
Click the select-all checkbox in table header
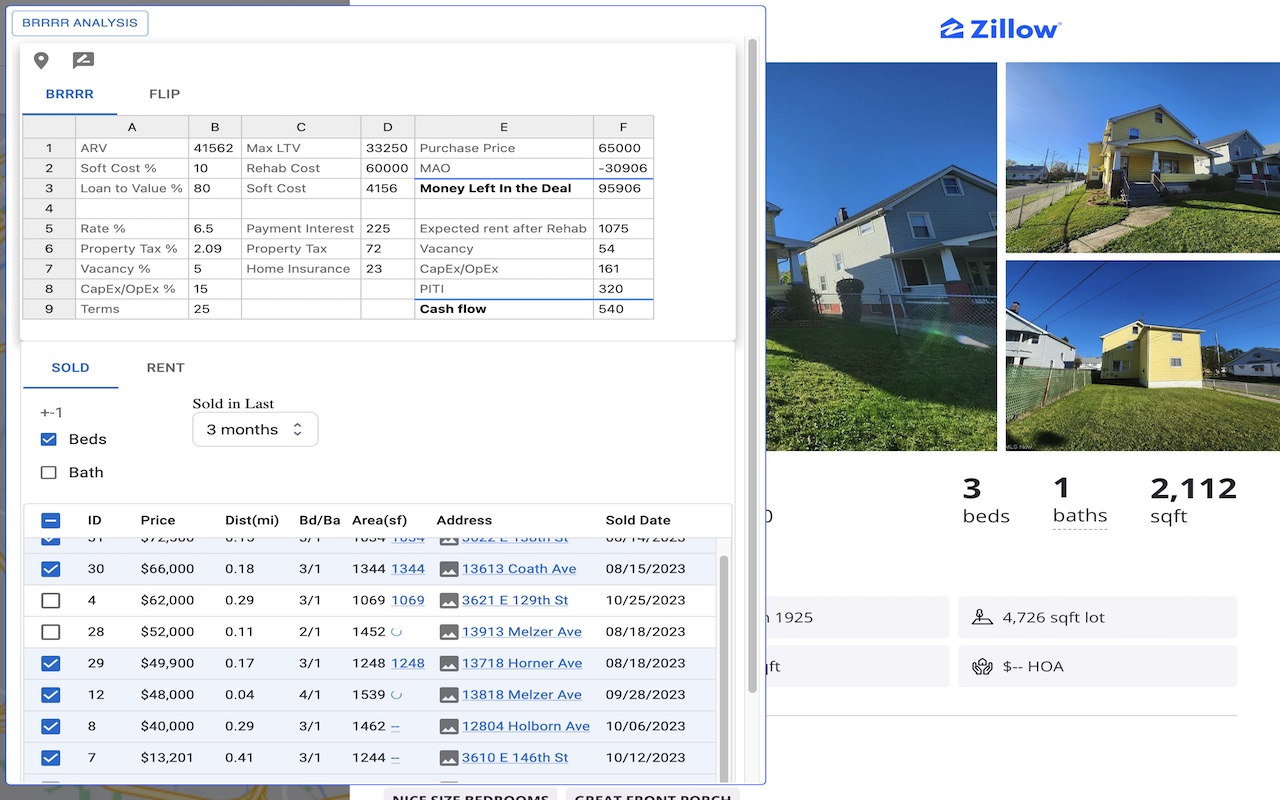coord(50,519)
